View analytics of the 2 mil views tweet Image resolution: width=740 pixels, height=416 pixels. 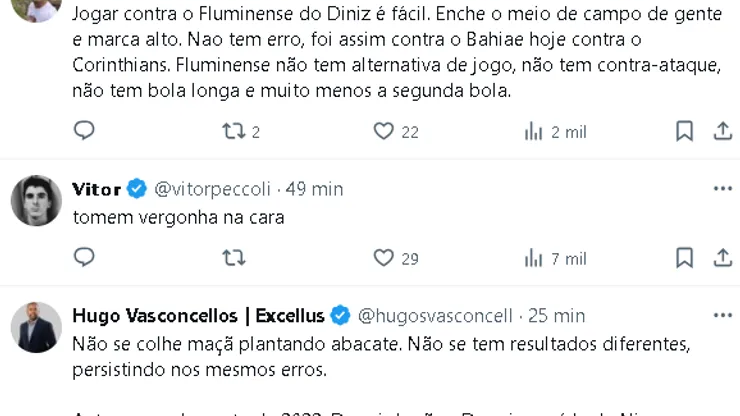tap(534, 131)
